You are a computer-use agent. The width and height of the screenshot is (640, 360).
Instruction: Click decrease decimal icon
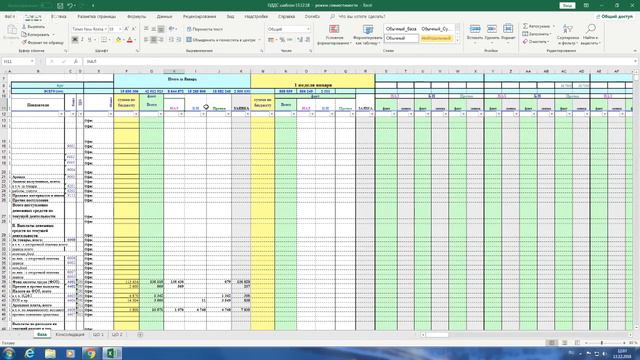[307, 40]
